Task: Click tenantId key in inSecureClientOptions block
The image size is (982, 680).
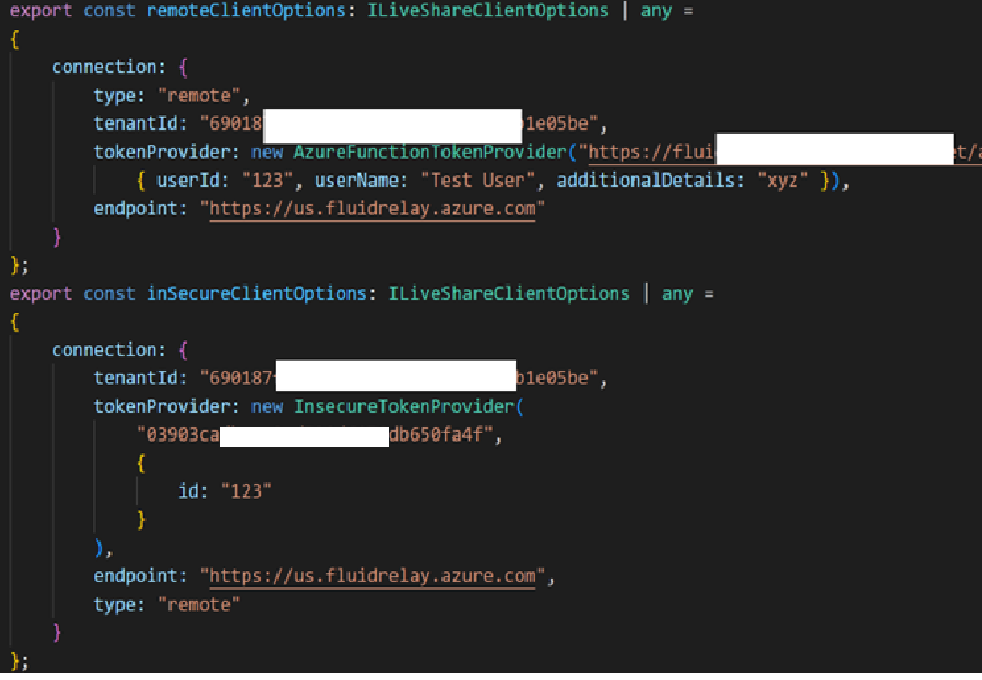Action: 135,378
